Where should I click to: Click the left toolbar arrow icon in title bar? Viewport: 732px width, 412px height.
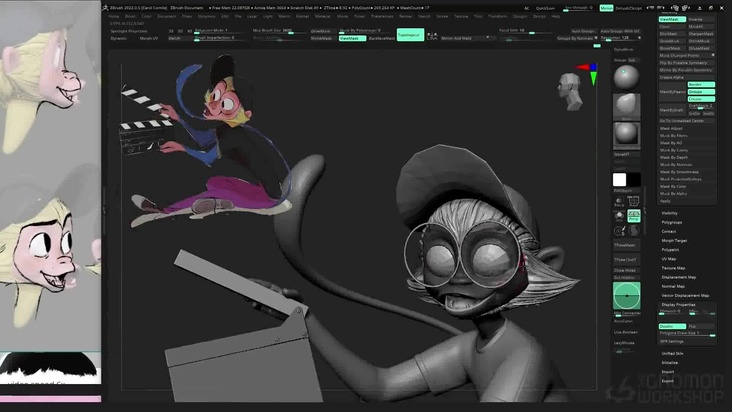650,8
